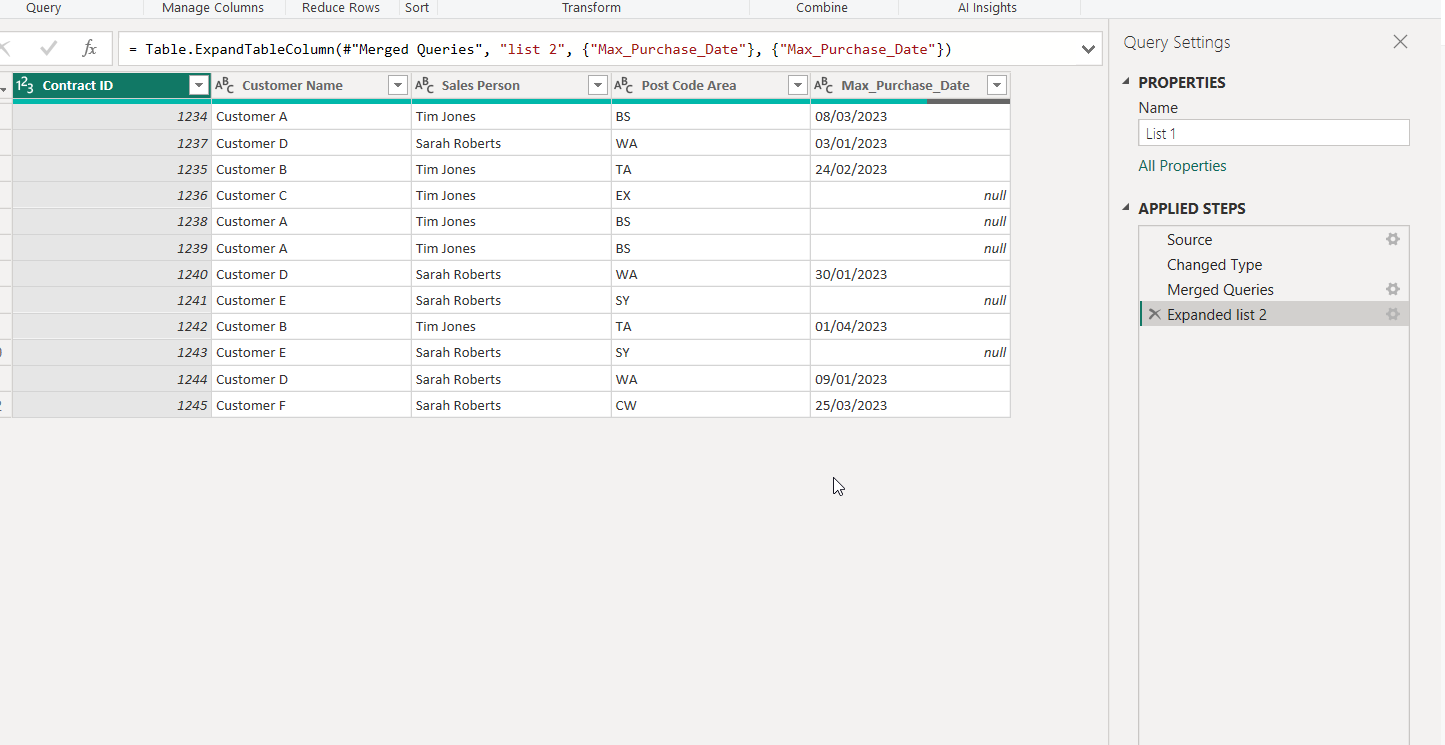Click Post Code Area data type icon
This screenshot has width=1445, height=745.
pos(625,86)
